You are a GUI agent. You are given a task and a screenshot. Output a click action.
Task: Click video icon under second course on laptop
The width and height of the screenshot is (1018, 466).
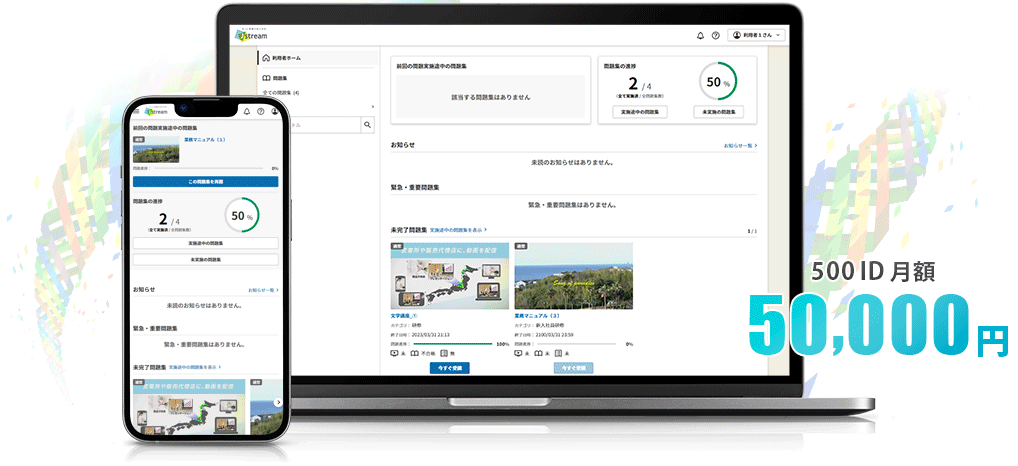coord(517,354)
